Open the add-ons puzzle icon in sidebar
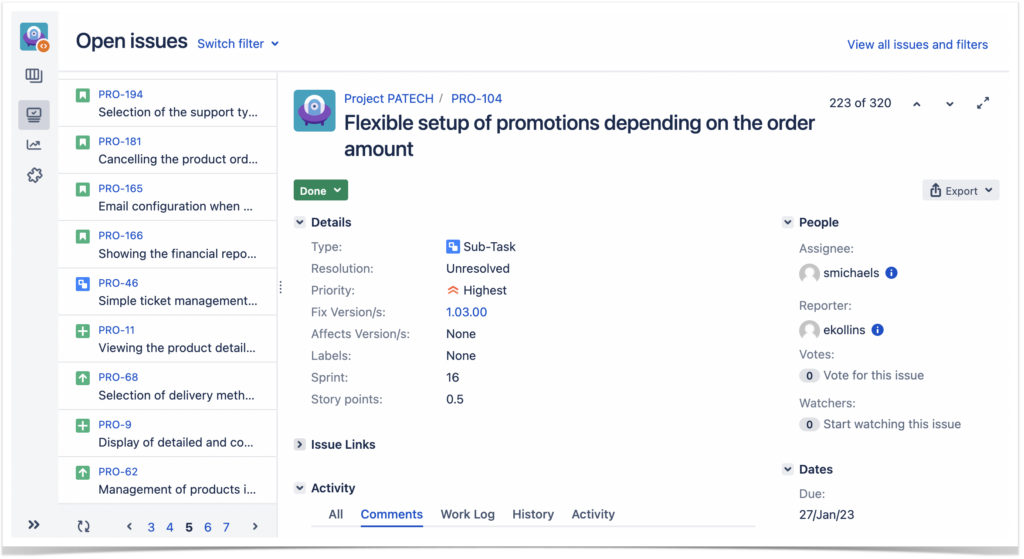The height and width of the screenshot is (559, 1024). click(x=34, y=175)
